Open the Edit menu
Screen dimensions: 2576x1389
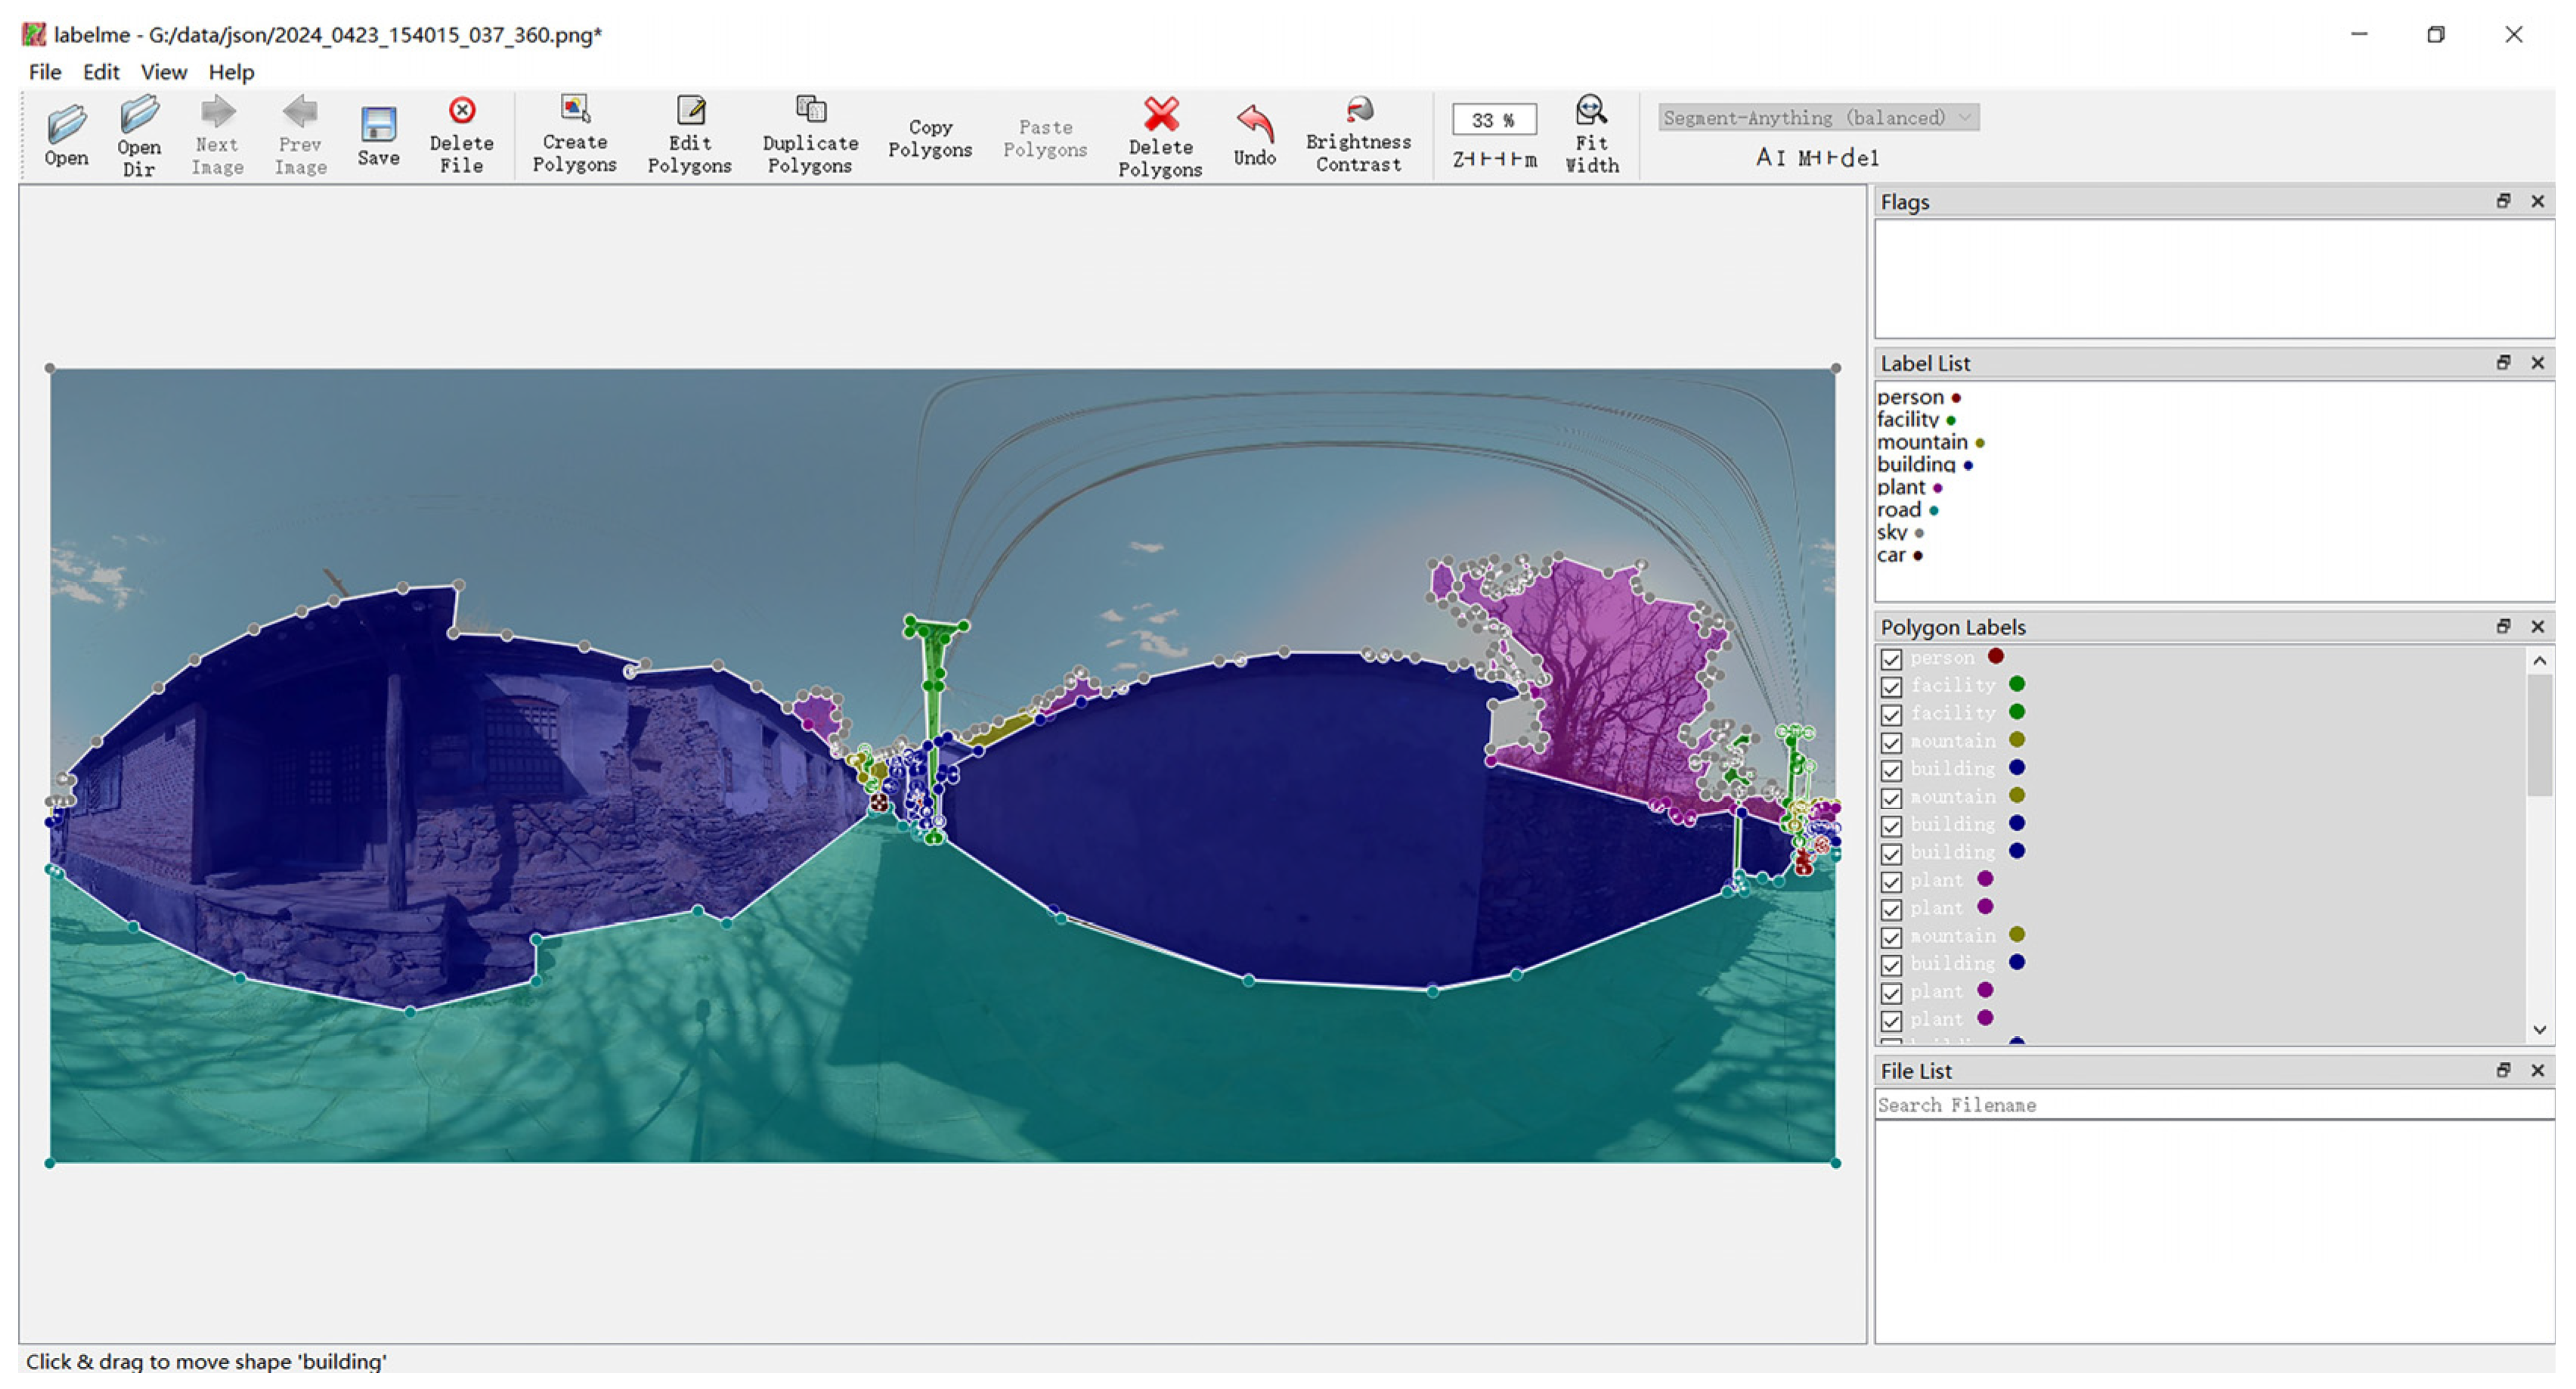[100, 72]
